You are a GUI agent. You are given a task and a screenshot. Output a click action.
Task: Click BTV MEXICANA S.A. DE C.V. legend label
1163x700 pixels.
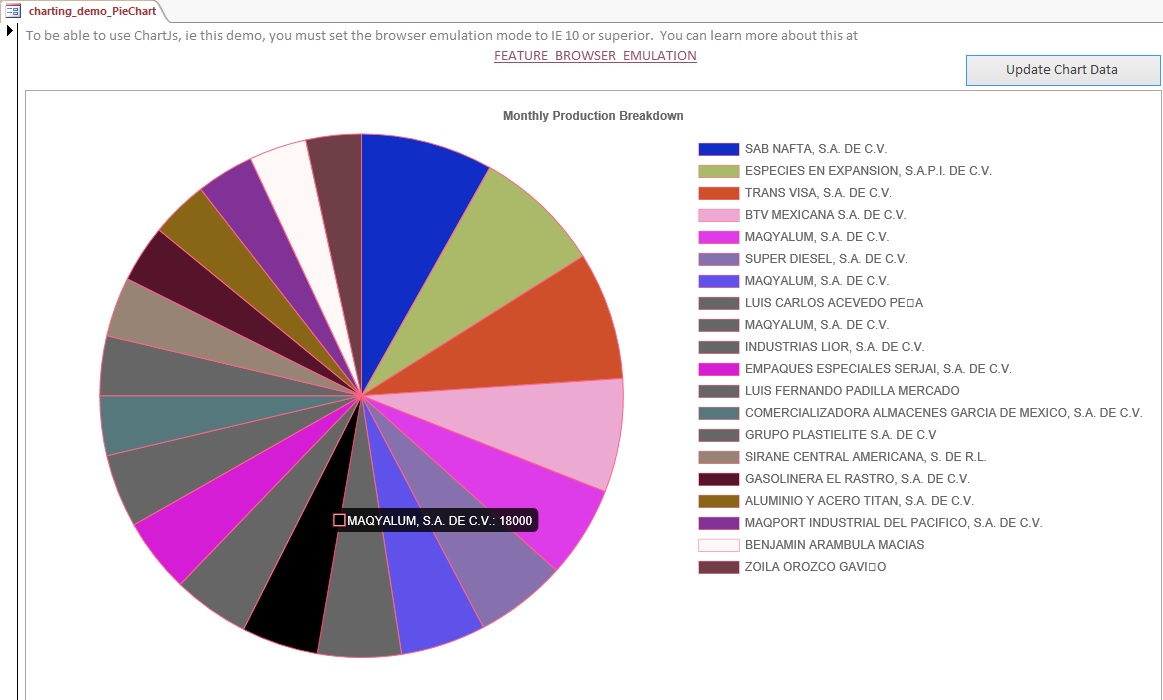[x=826, y=215]
